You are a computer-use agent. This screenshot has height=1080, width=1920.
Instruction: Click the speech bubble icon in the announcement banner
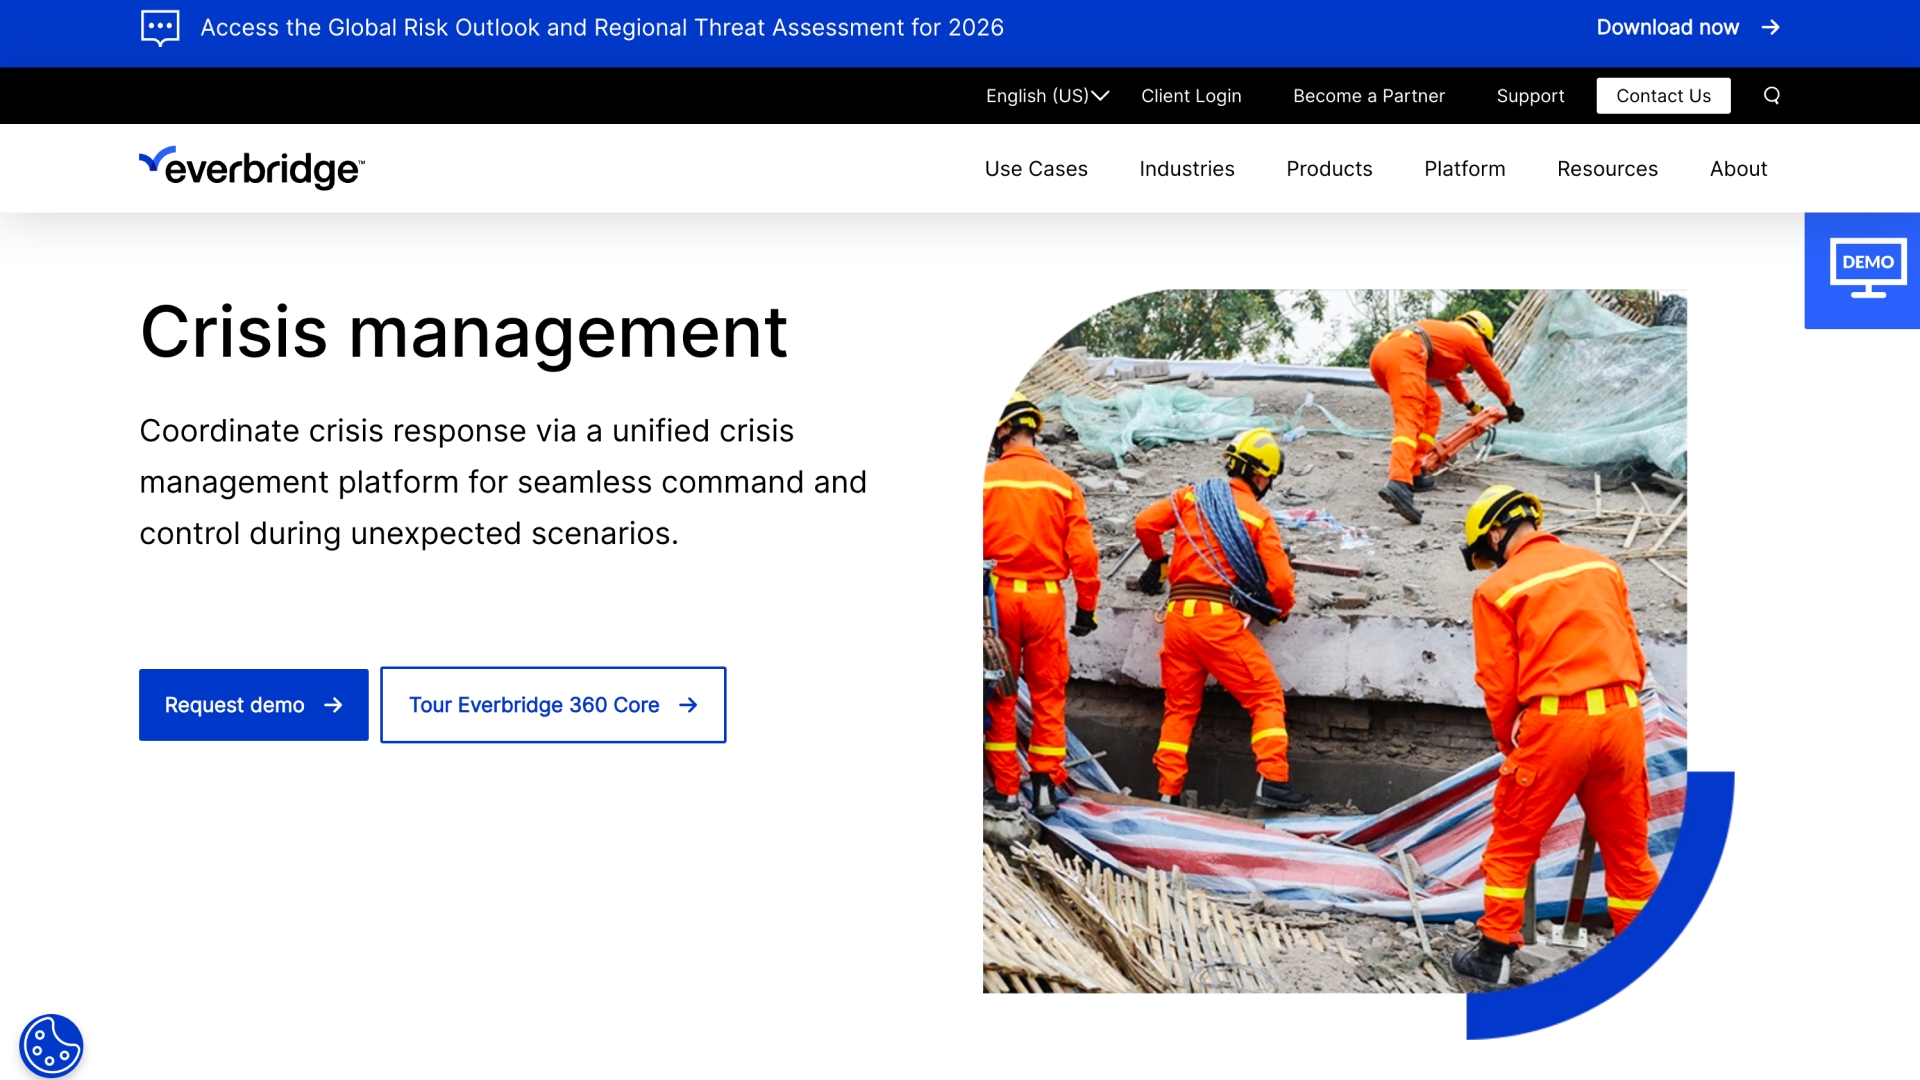pyautogui.click(x=160, y=27)
